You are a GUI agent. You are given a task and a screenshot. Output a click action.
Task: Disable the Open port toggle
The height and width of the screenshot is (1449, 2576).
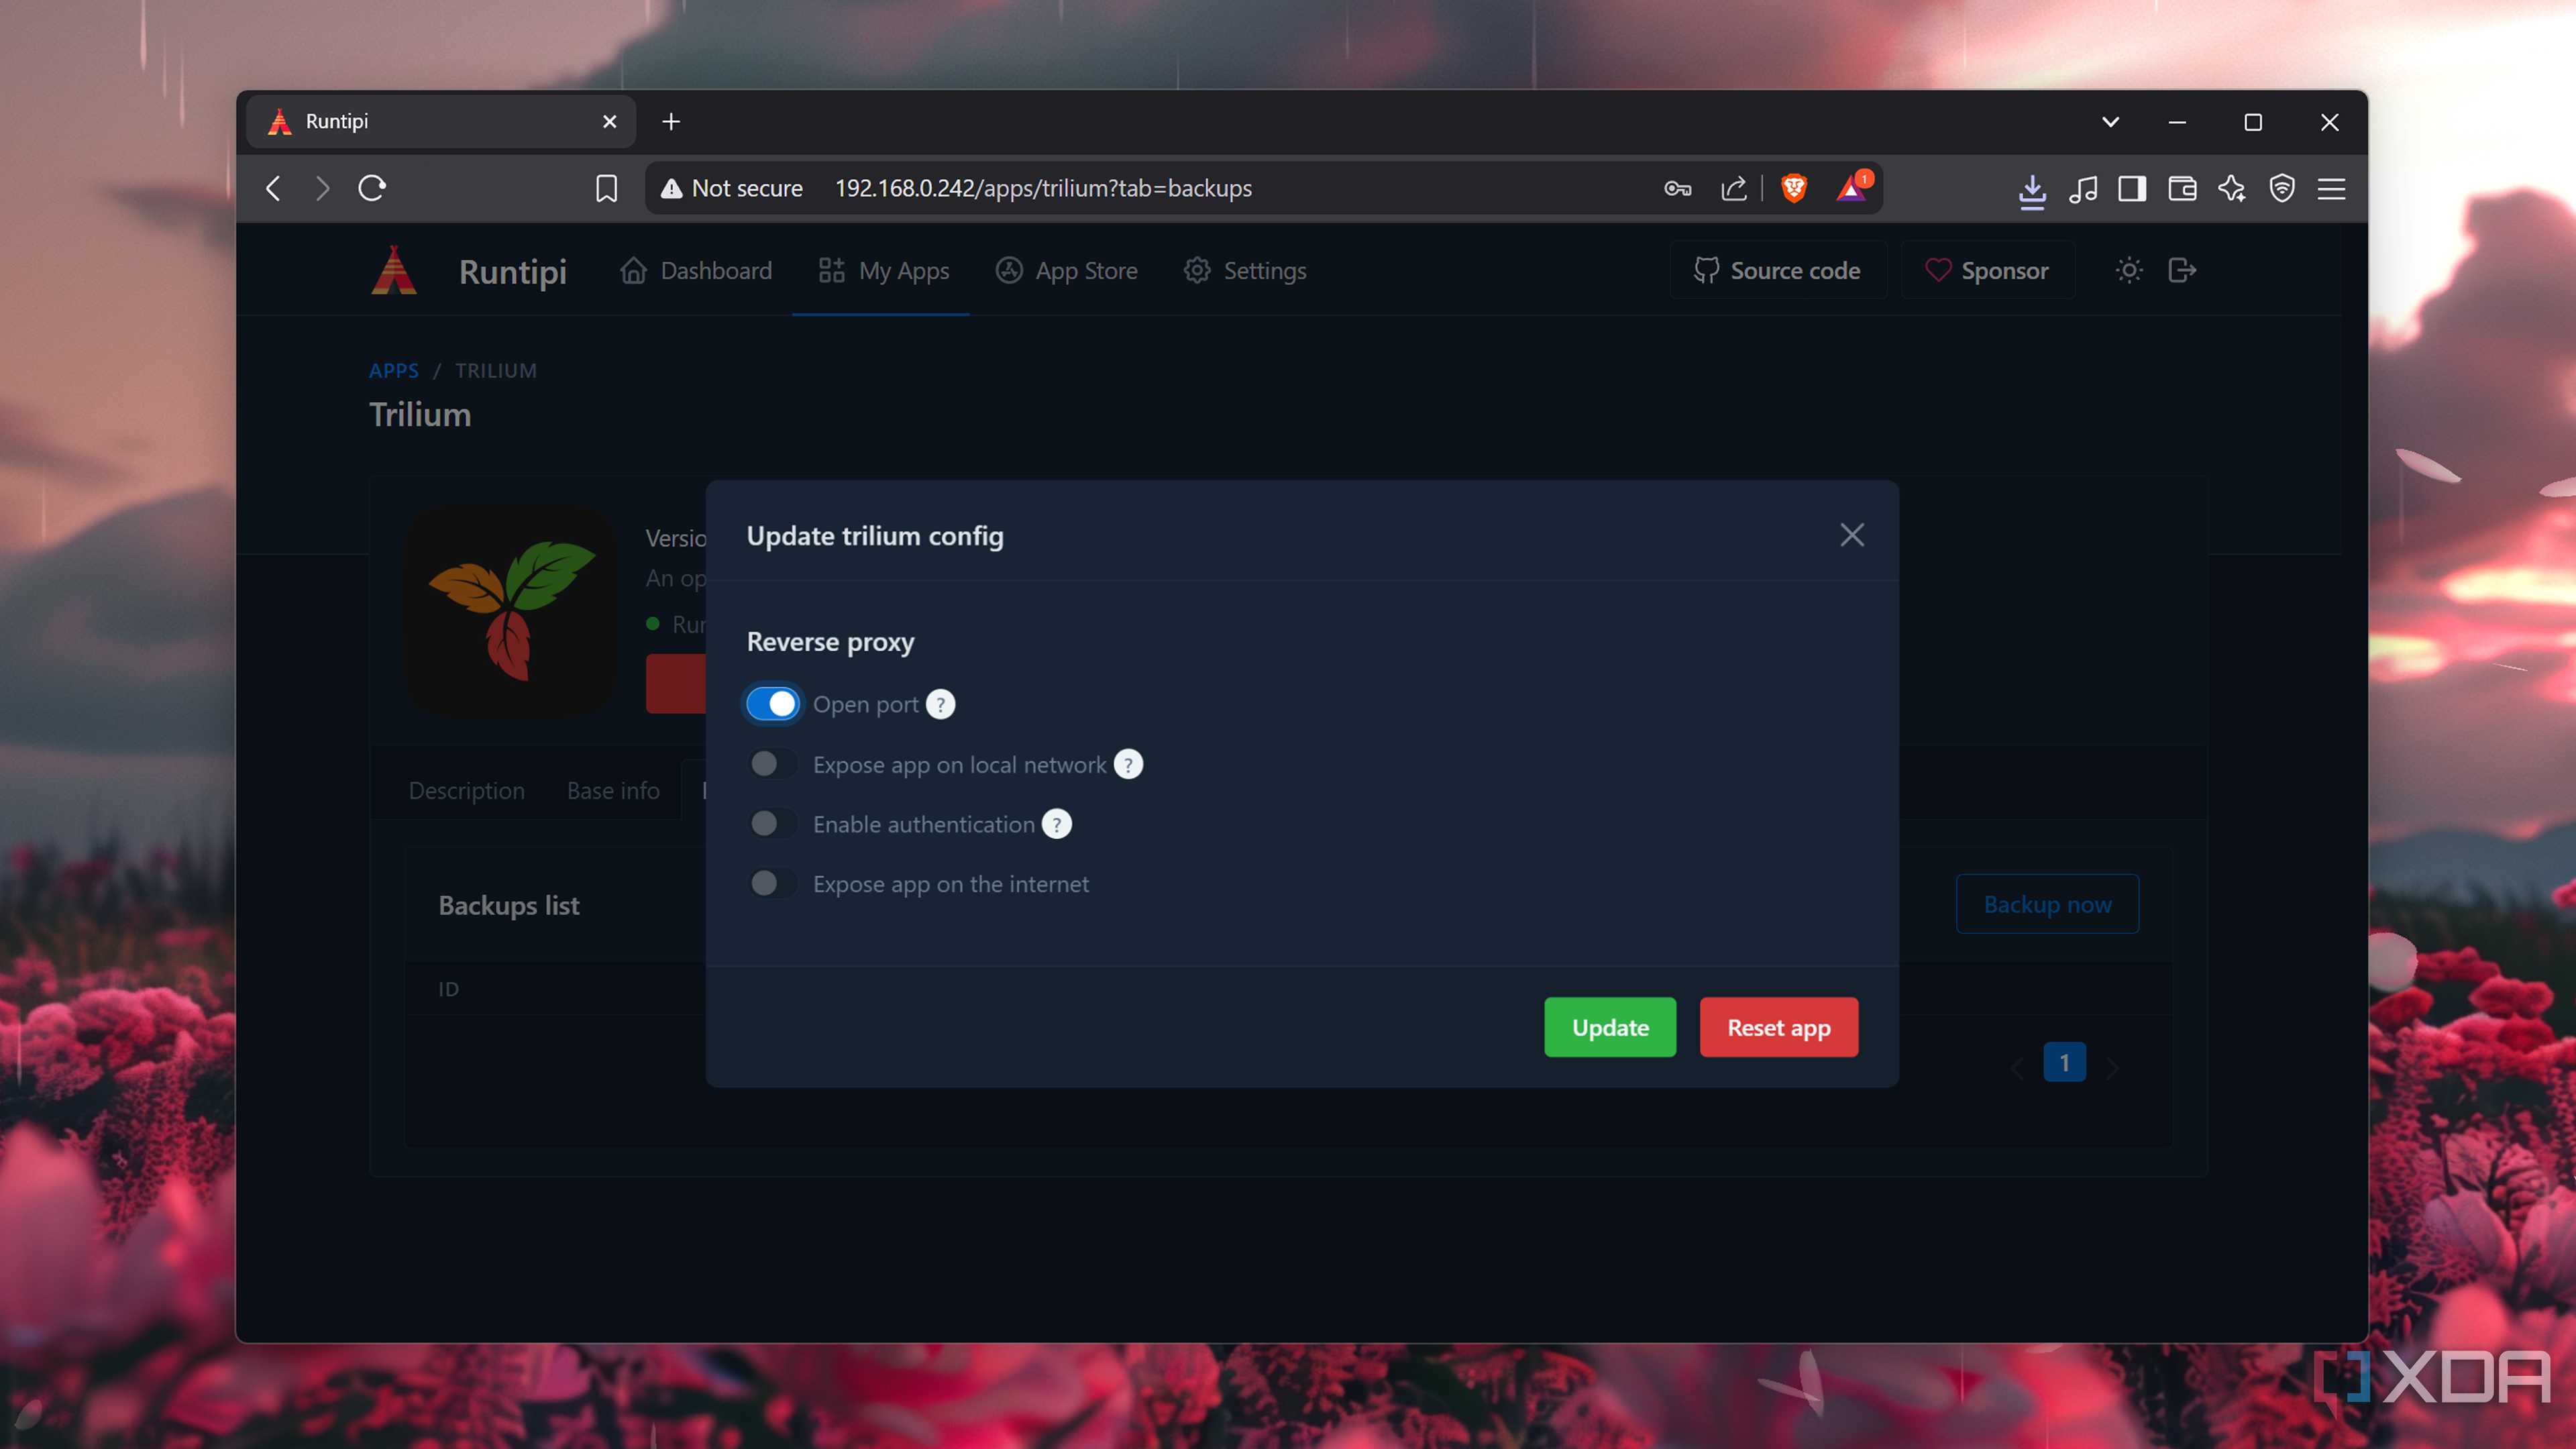click(x=772, y=704)
